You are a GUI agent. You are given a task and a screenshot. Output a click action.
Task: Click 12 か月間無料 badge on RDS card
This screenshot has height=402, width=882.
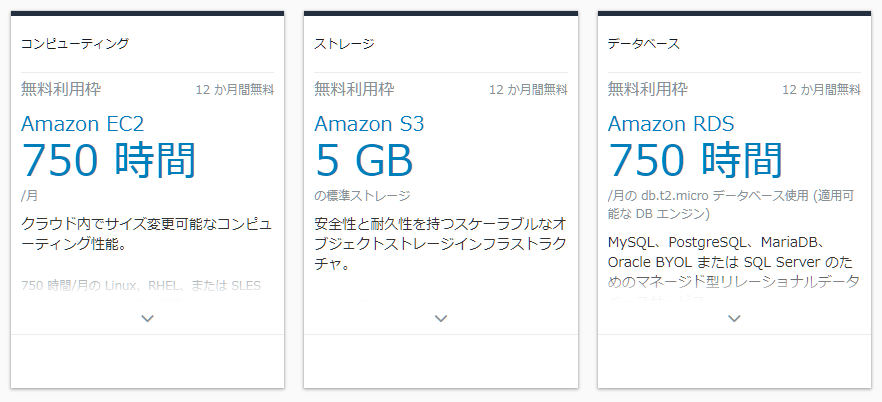tap(821, 89)
